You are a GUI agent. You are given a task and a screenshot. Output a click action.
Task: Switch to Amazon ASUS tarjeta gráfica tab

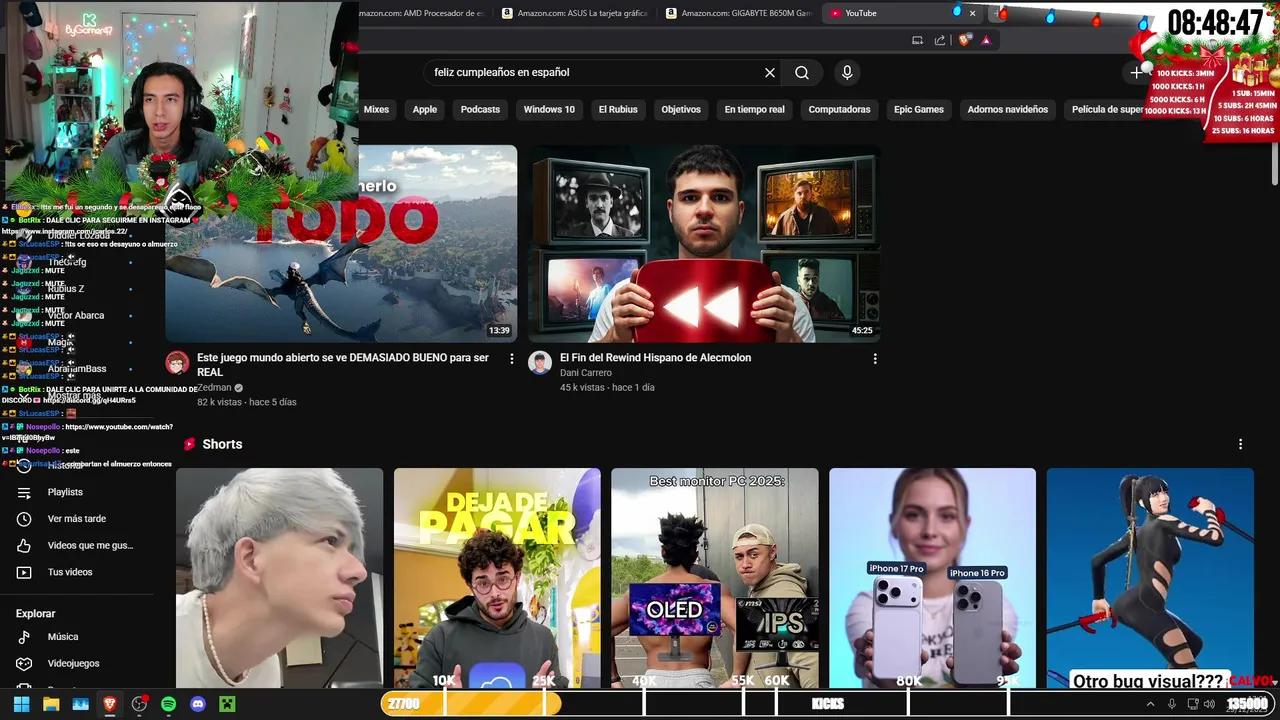575,13
